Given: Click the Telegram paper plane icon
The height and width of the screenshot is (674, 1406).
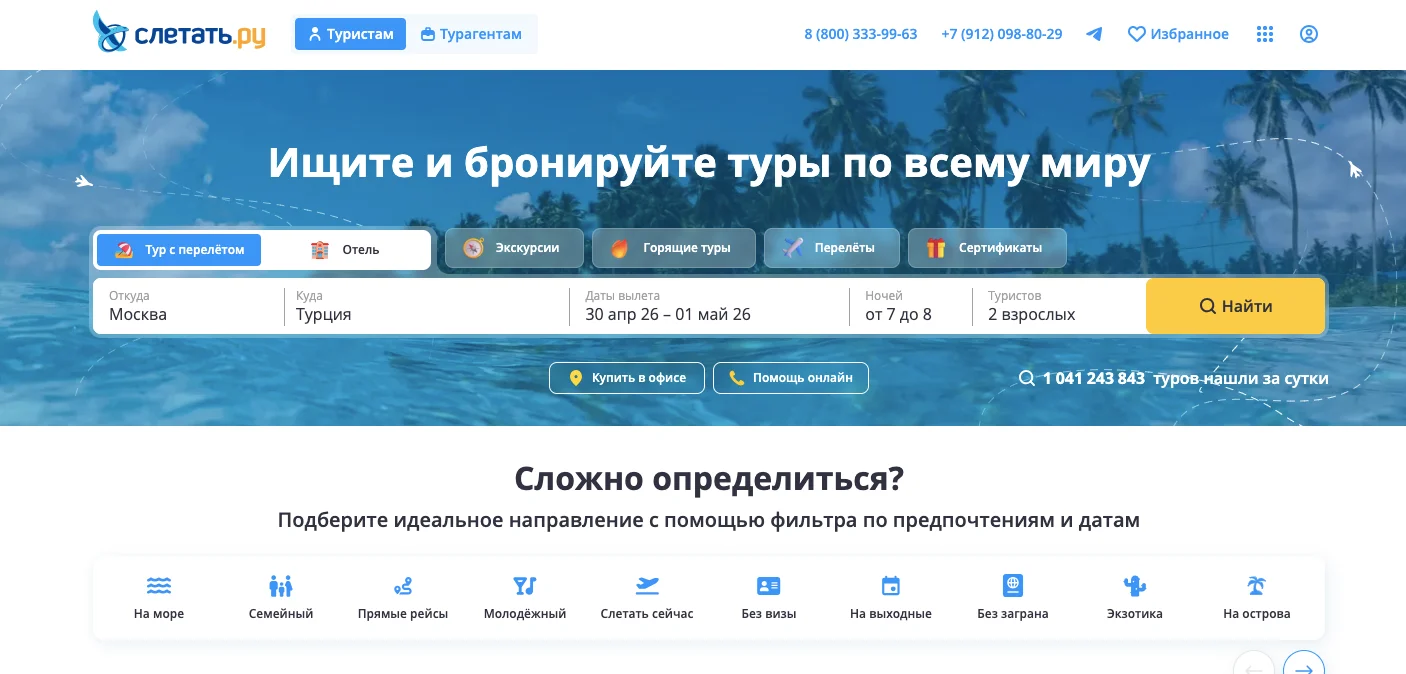Looking at the screenshot, I should click(1093, 33).
